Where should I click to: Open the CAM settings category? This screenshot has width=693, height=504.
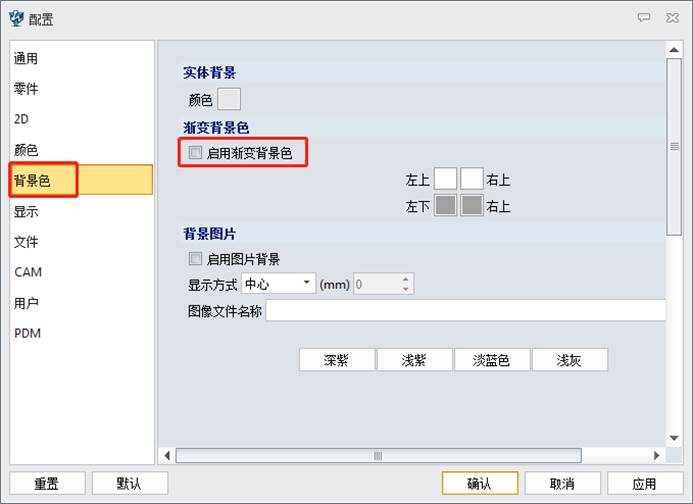(x=28, y=272)
